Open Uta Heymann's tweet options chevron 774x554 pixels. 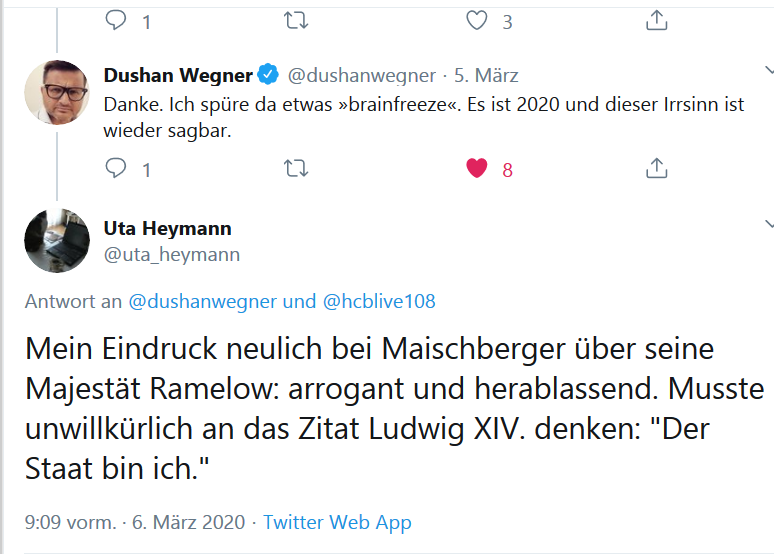click(x=767, y=222)
